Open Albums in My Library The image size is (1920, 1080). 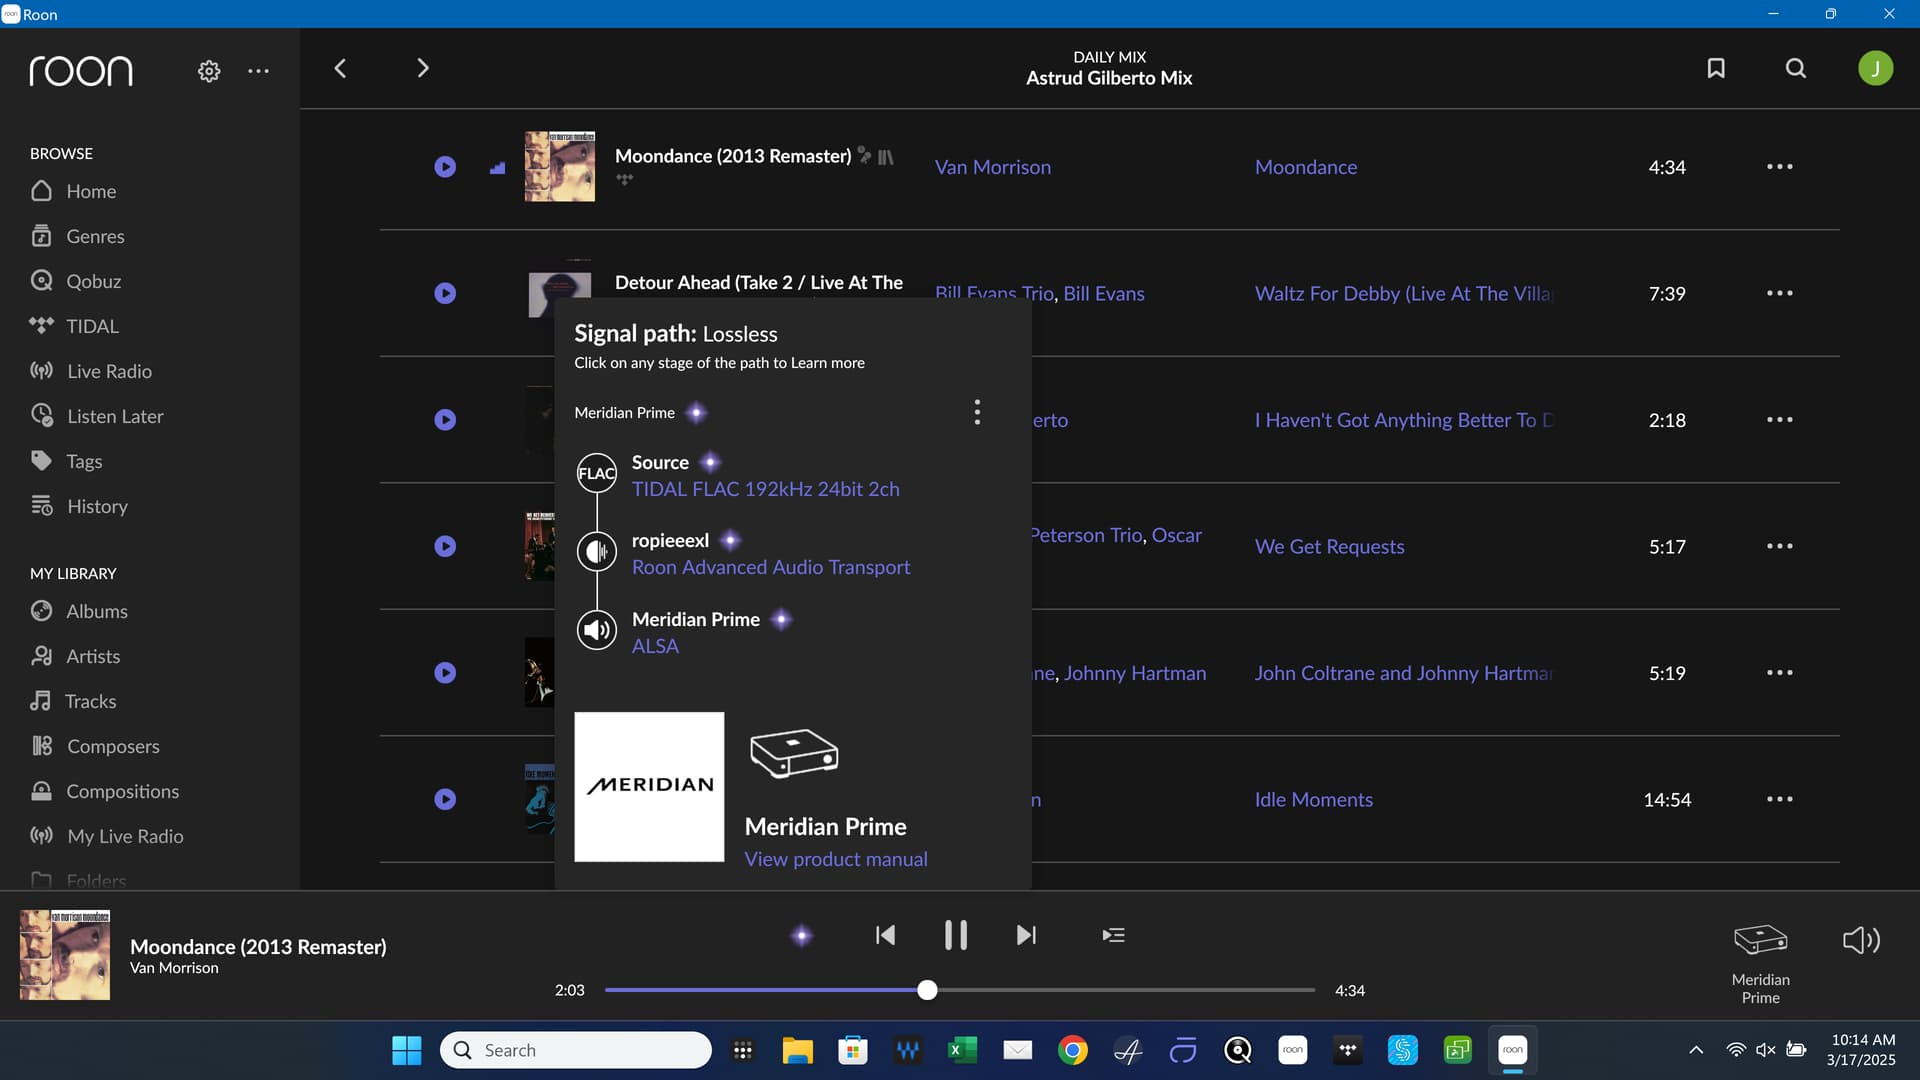pos(79,611)
